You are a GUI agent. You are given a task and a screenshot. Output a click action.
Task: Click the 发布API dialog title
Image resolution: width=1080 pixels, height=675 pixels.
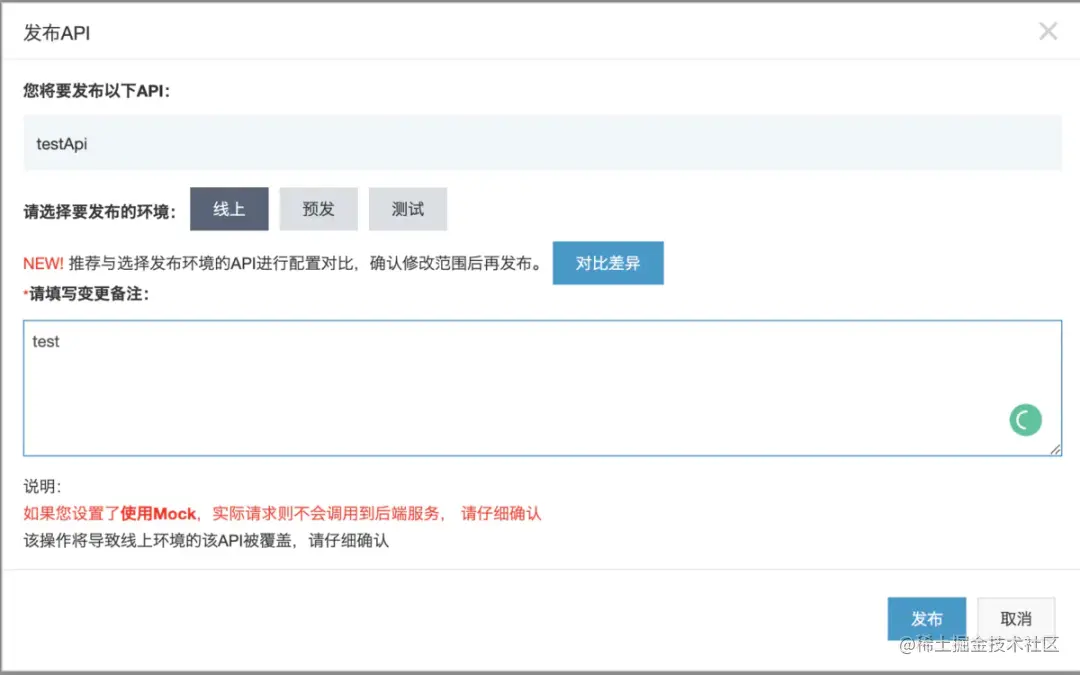(x=56, y=33)
